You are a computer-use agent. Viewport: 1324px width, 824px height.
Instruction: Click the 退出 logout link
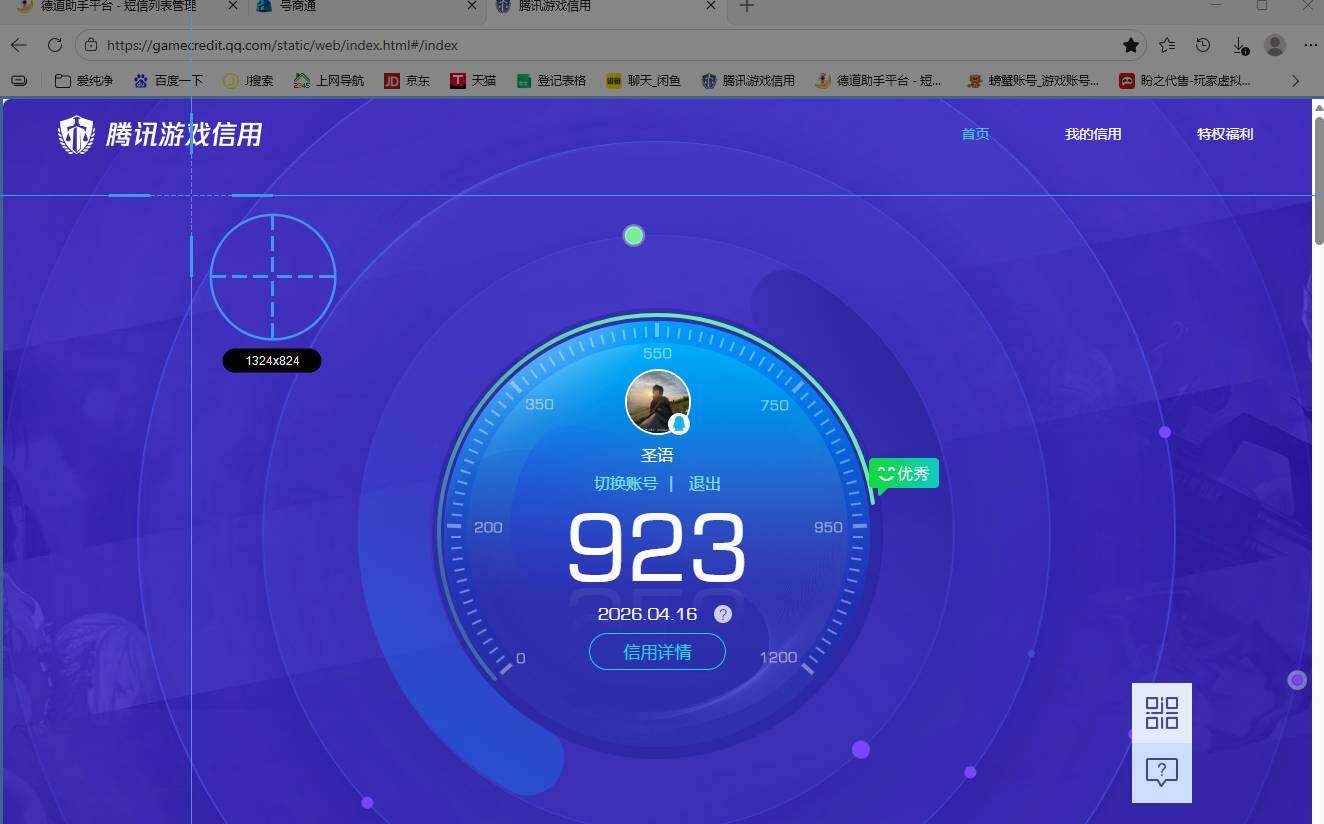click(x=705, y=484)
